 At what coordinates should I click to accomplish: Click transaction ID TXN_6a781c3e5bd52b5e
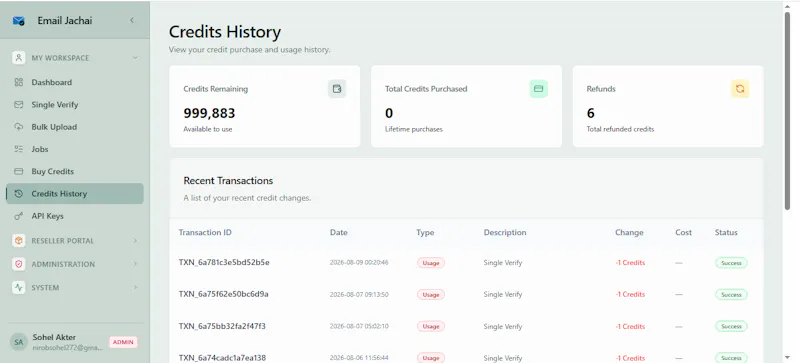[x=224, y=262]
